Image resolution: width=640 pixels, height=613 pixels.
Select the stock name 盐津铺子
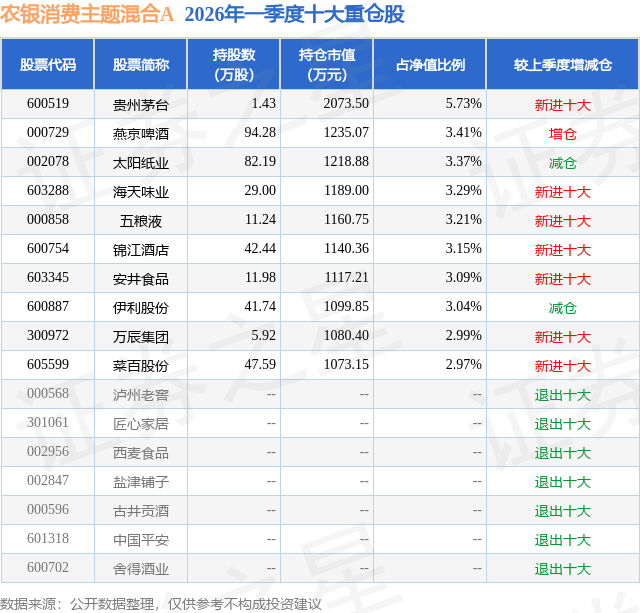(141, 482)
